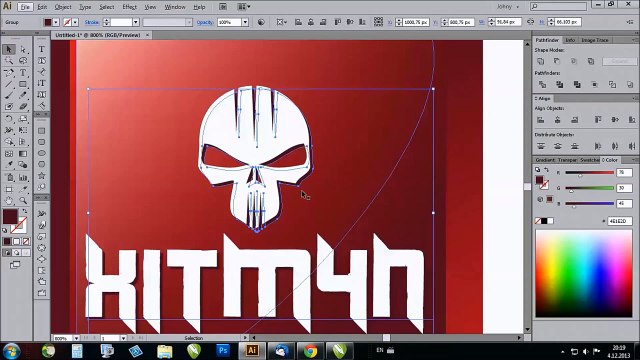Open the Effect menu

tap(129, 7)
